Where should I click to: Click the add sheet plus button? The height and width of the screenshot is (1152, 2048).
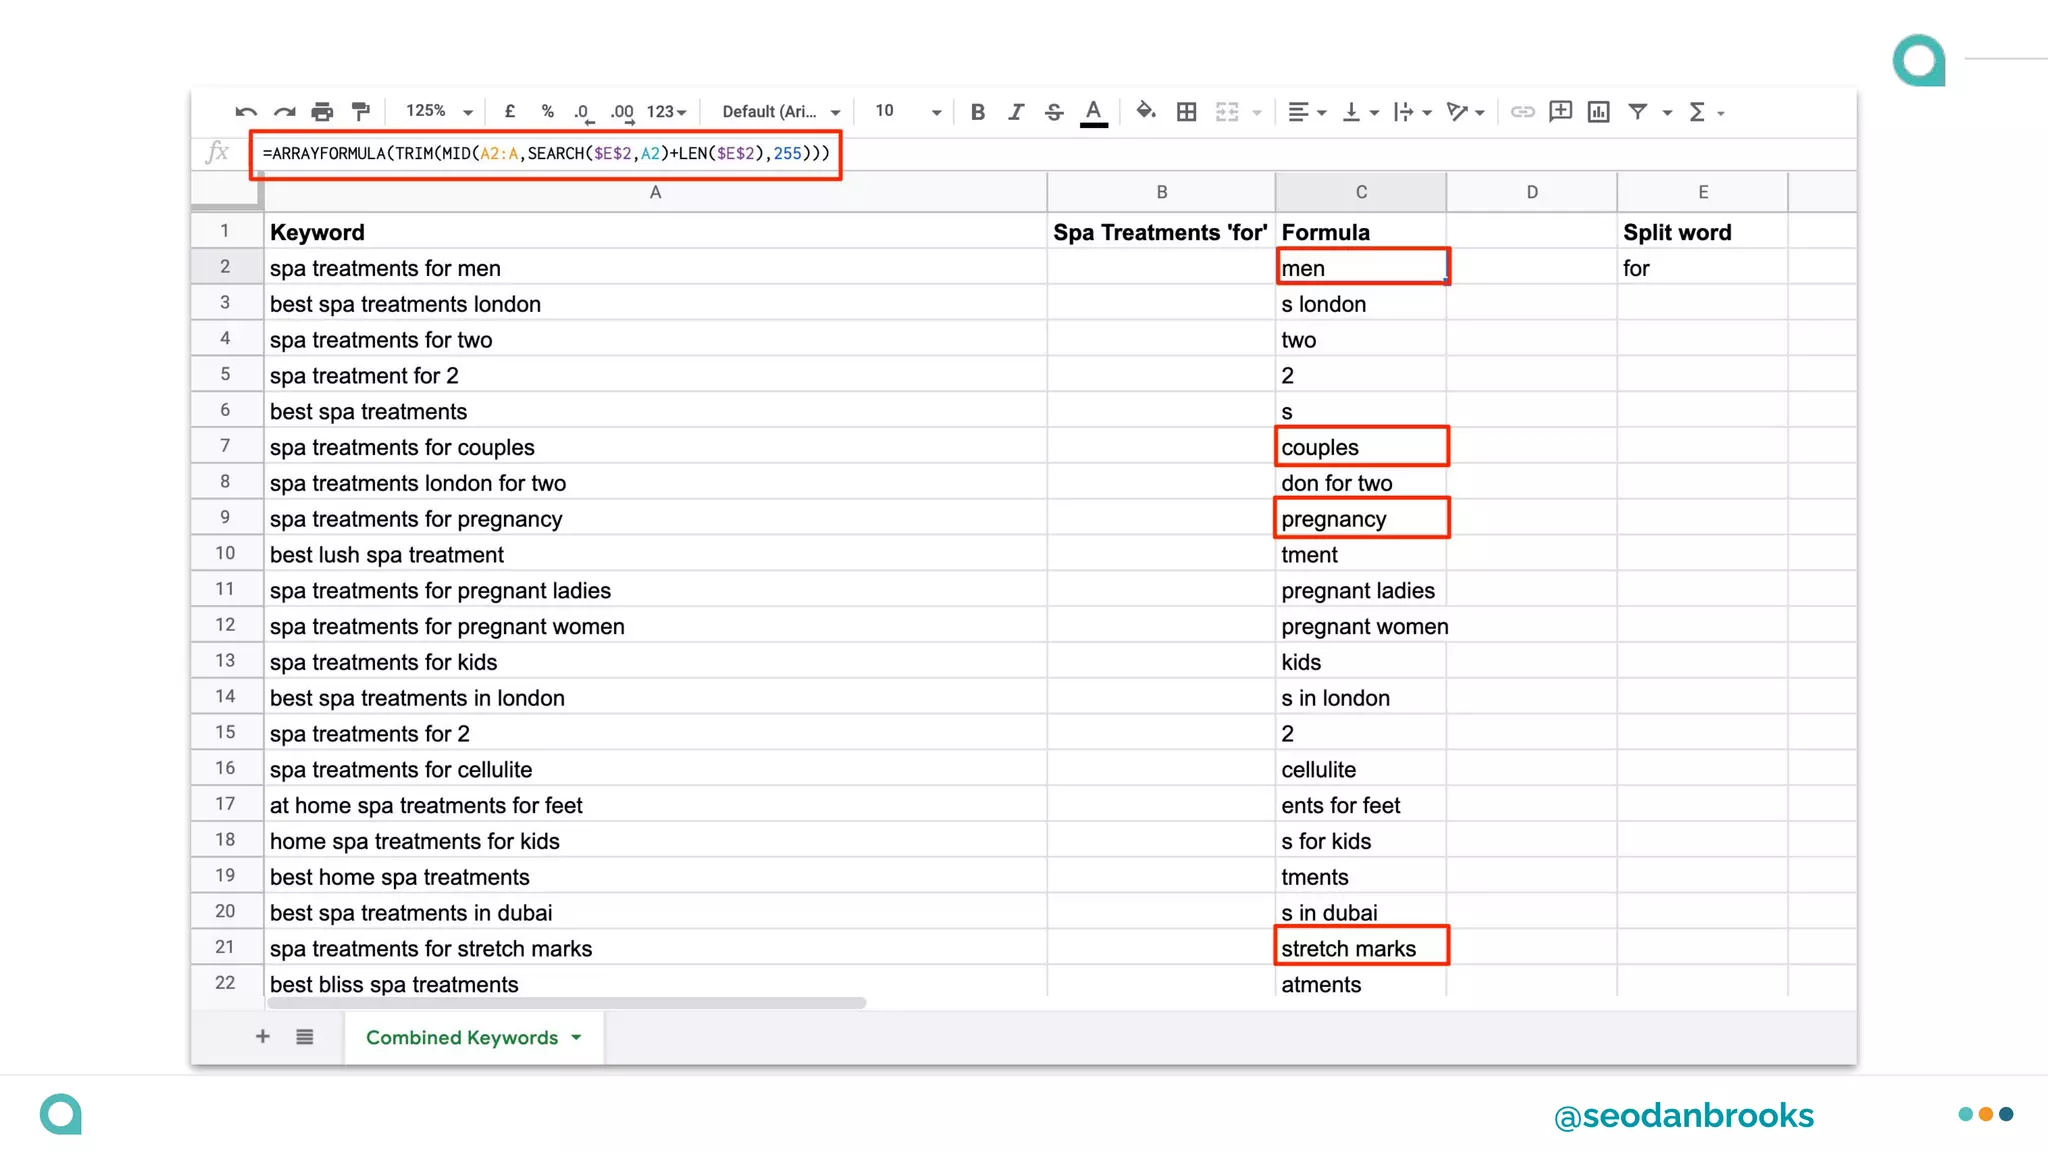(263, 1037)
